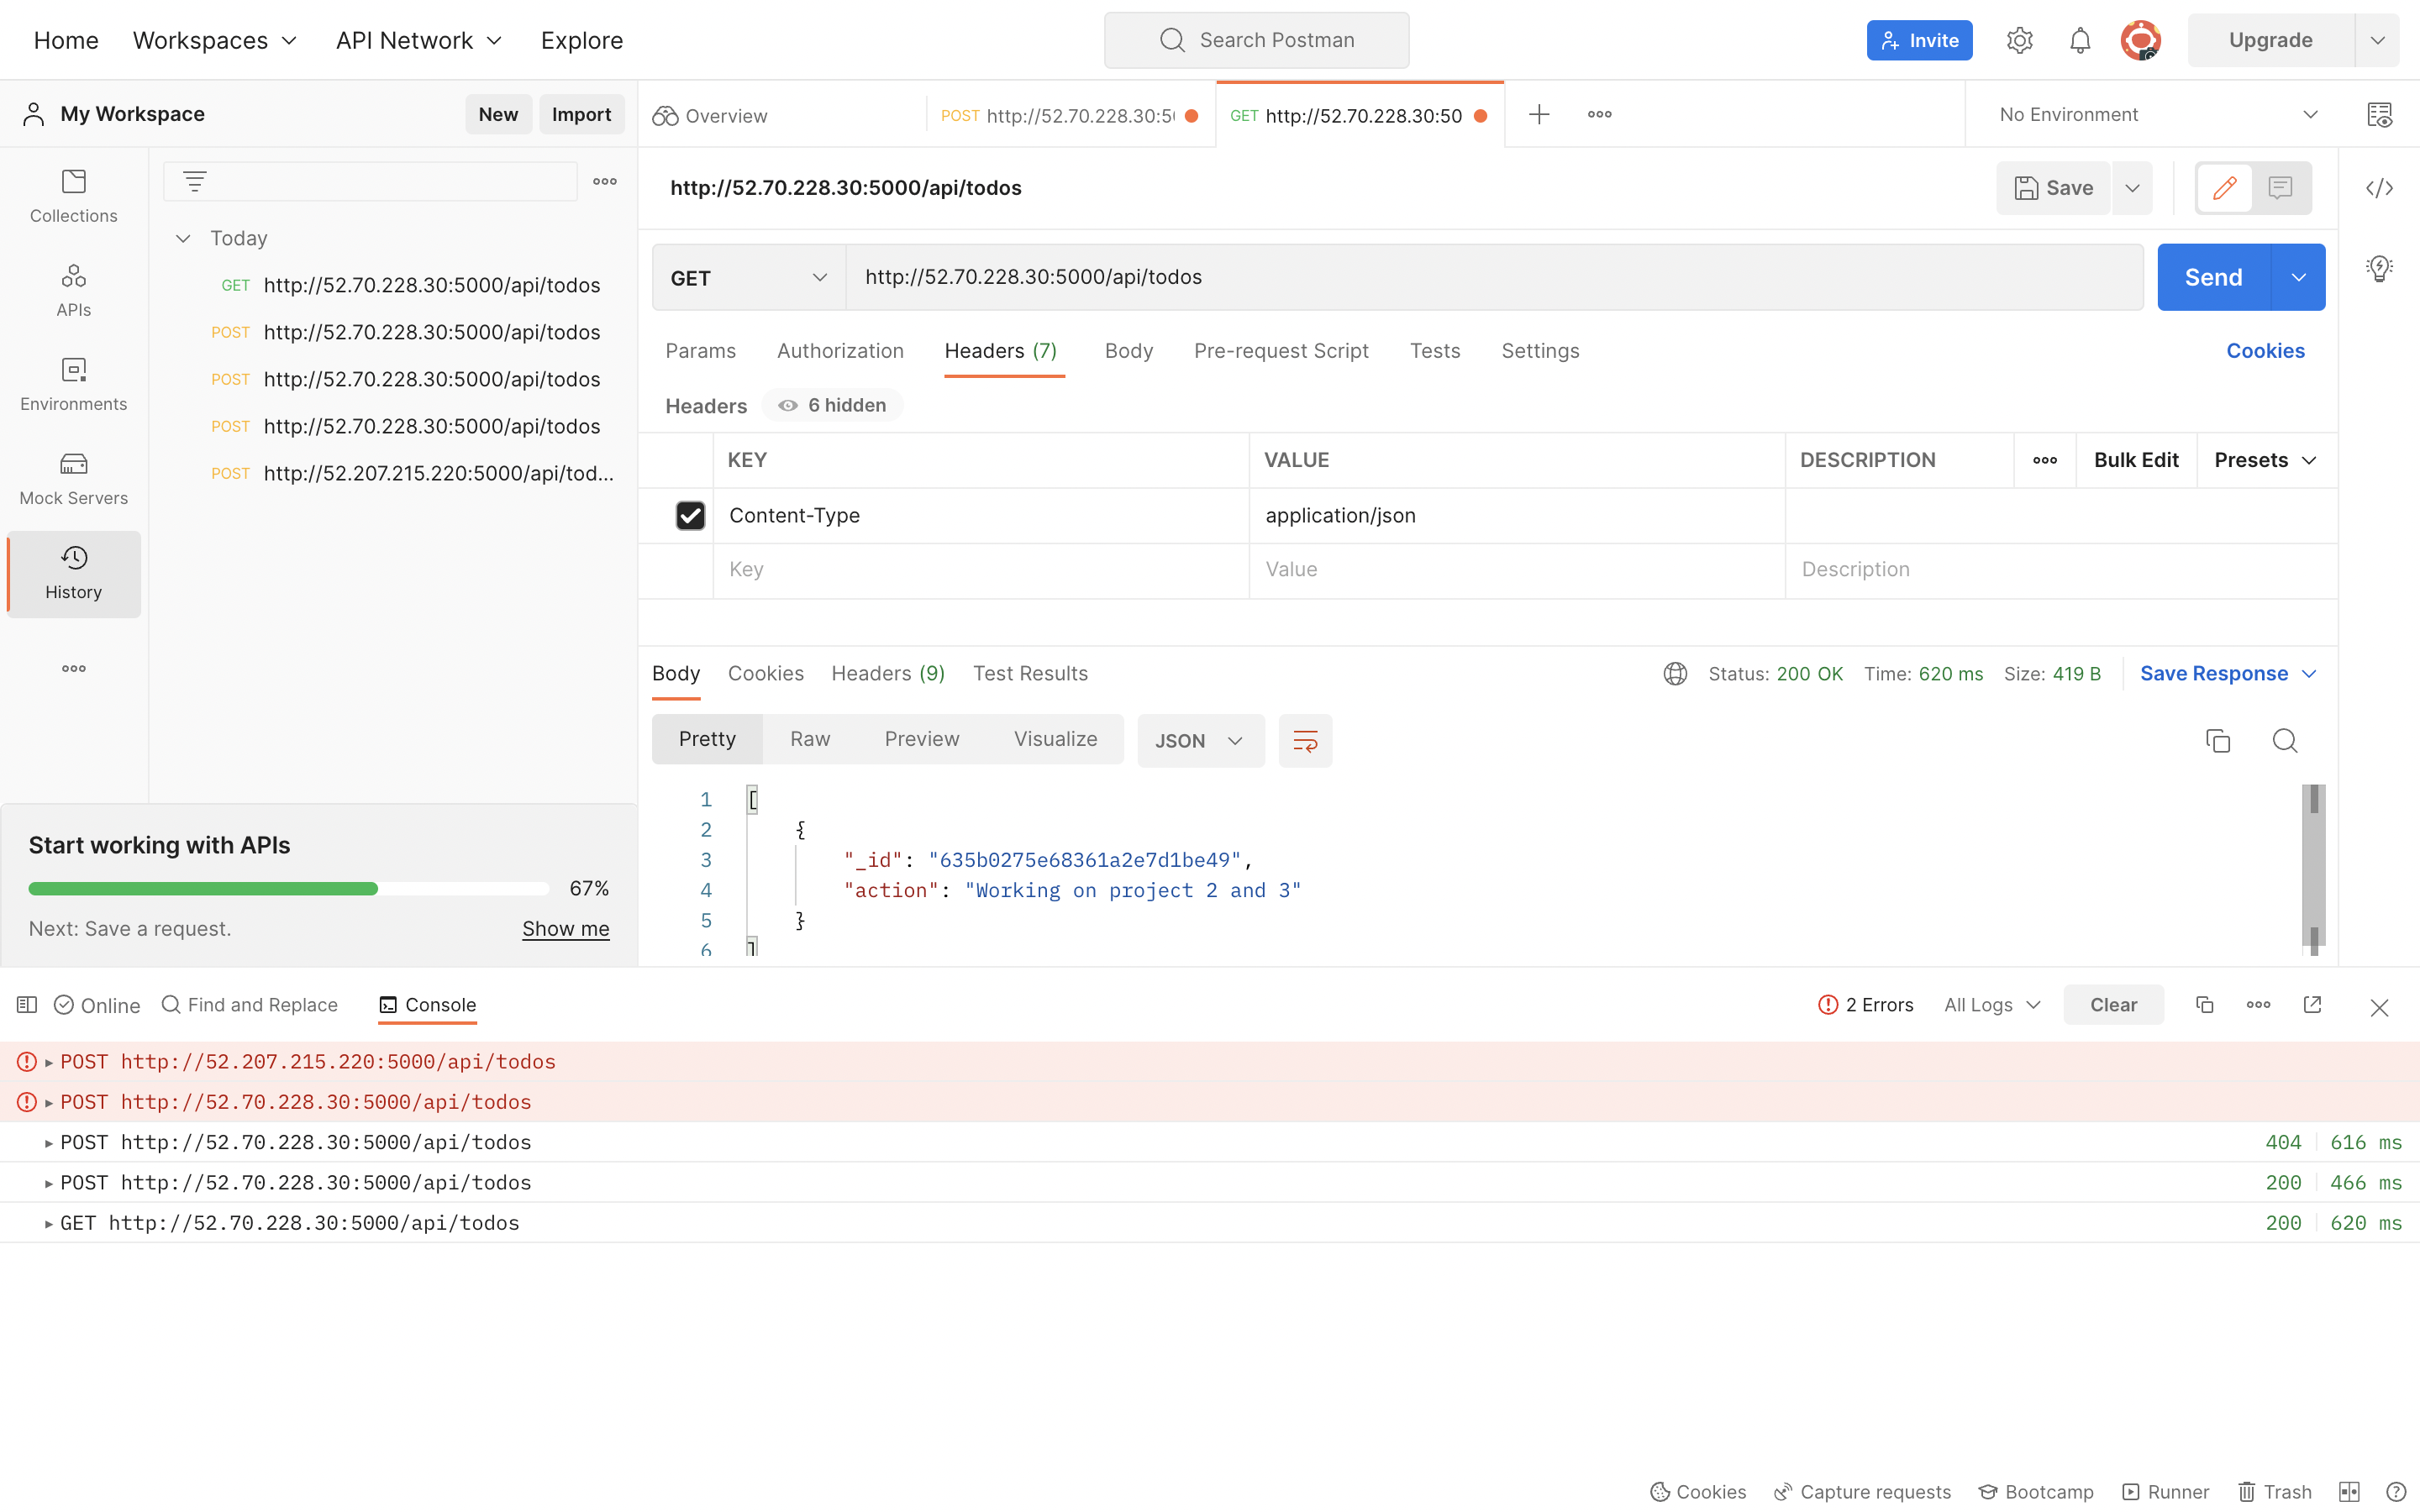Click the code snippet icon
The image size is (2420, 1512).
[x=2379, y=188]
